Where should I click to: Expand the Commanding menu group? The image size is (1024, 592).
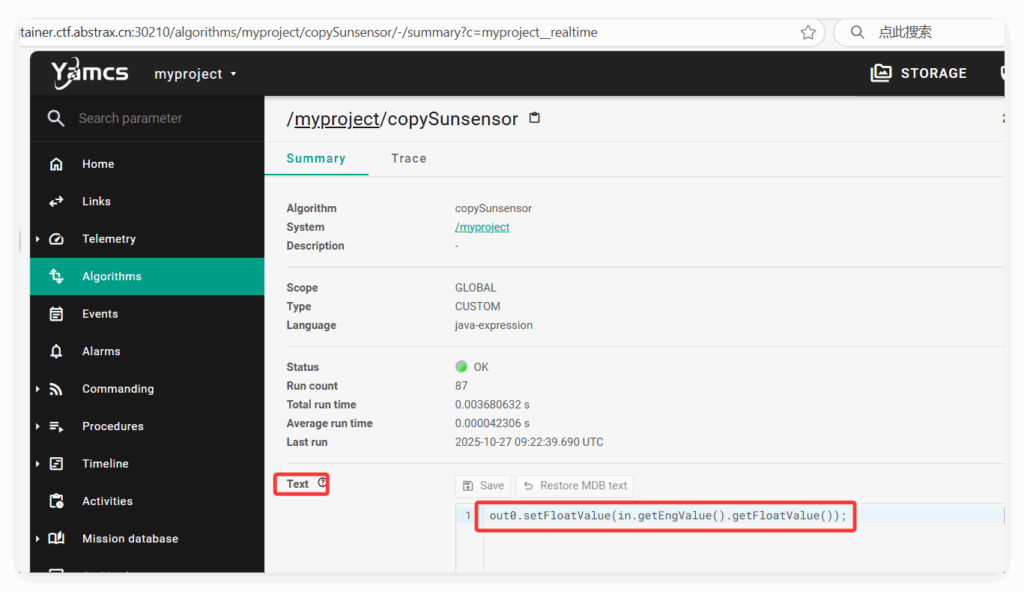(x=38, y=389)
